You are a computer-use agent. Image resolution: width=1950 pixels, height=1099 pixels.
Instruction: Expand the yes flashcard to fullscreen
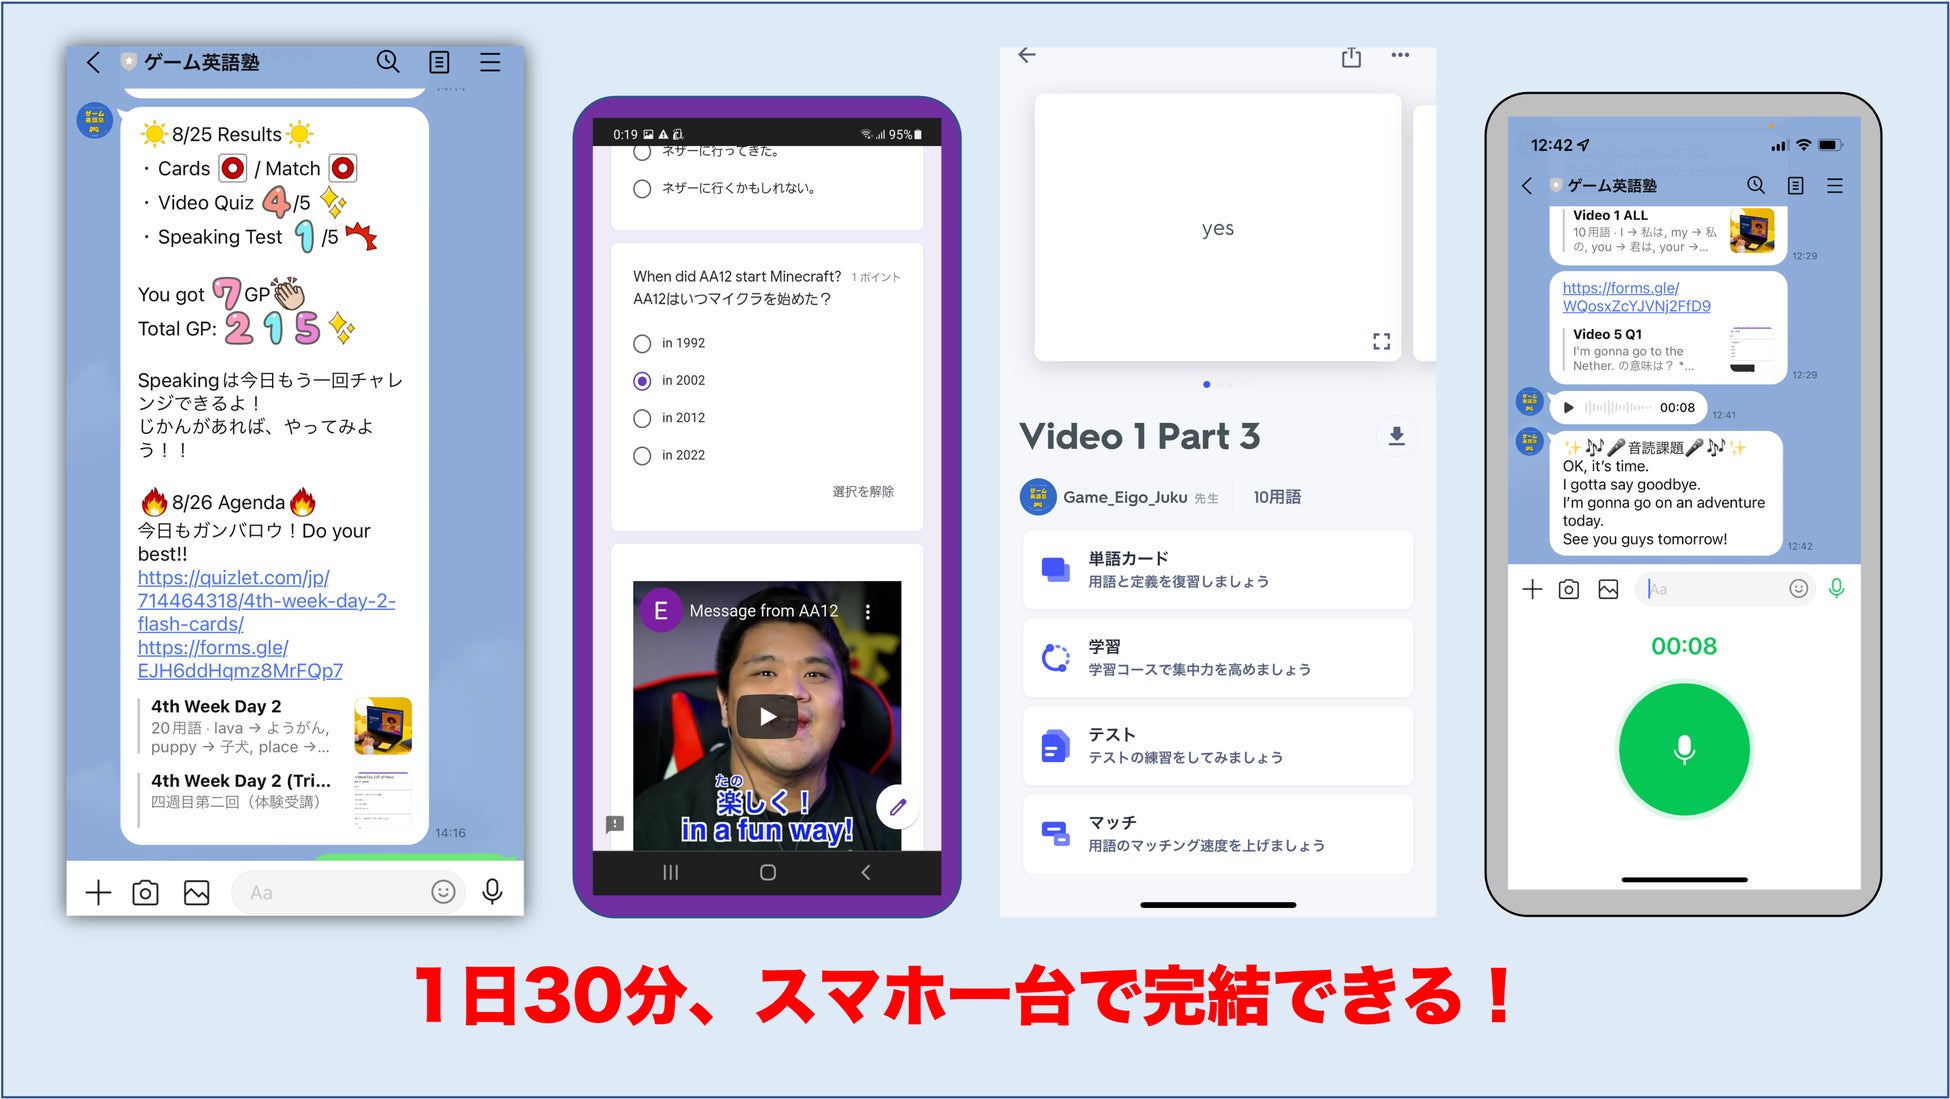point(1381,342)
